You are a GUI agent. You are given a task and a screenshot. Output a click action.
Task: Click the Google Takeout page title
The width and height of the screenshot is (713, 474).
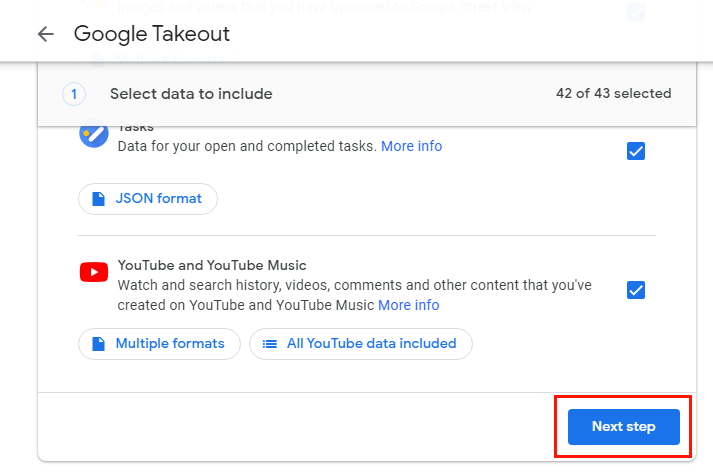tap(152, 34)
